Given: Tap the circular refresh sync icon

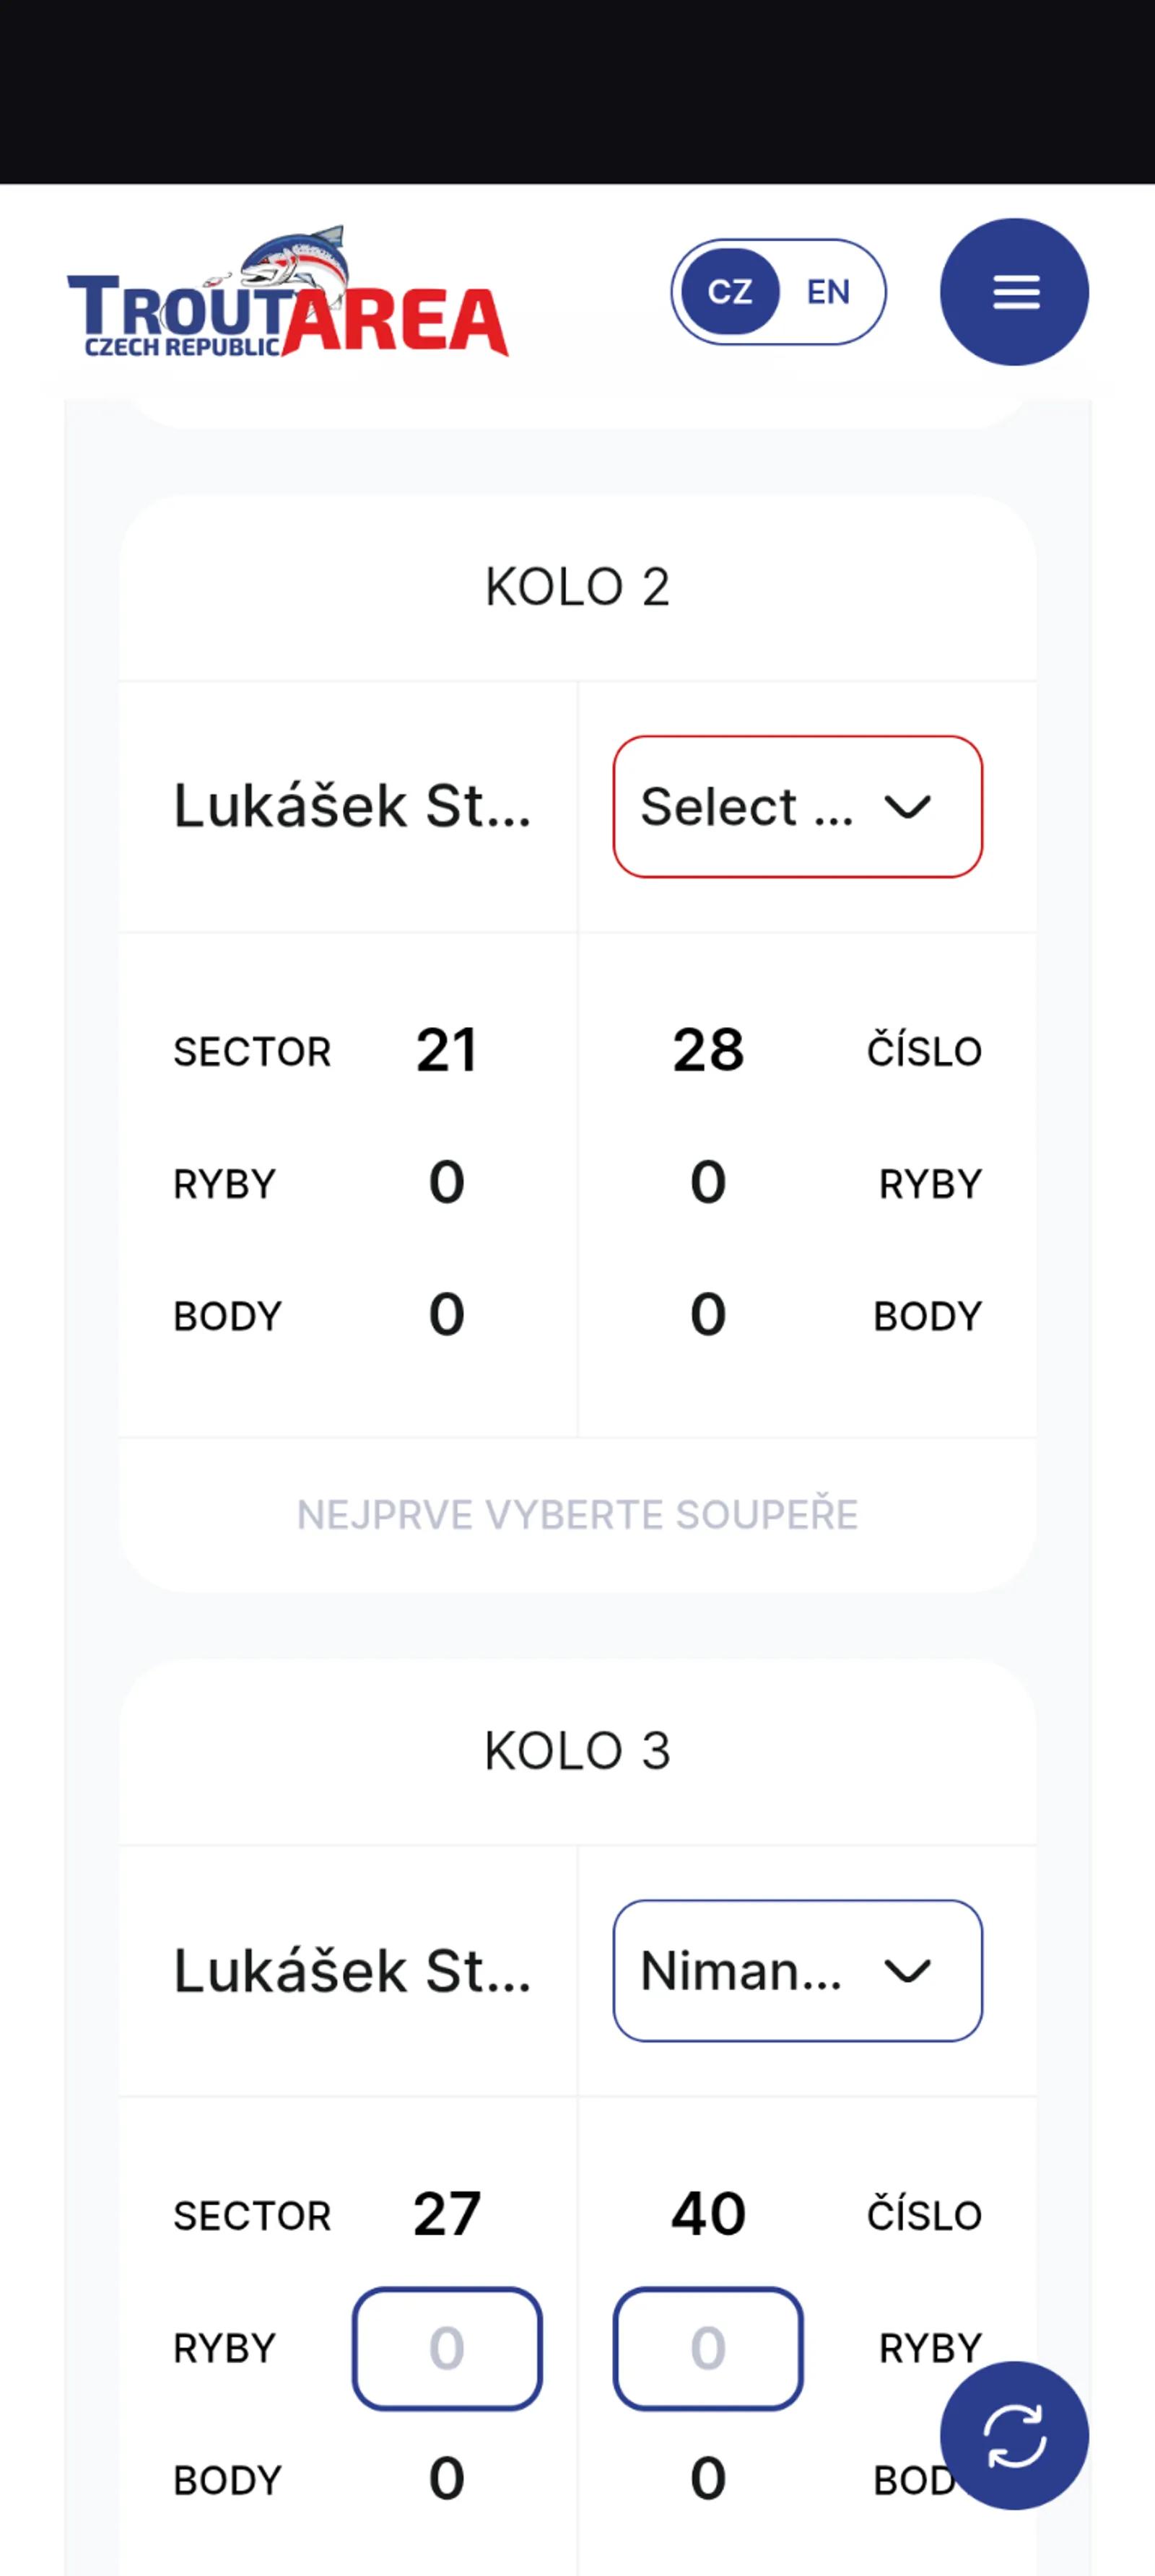Looking at the screenshot, I should [x=1014, y=2436].
